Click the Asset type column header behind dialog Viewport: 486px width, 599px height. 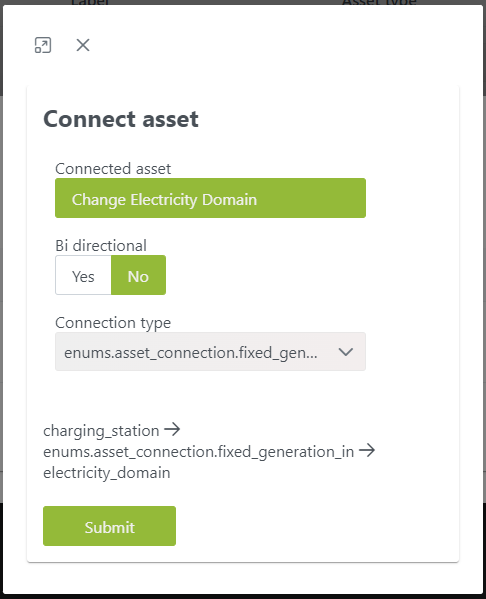click(379, 2)
